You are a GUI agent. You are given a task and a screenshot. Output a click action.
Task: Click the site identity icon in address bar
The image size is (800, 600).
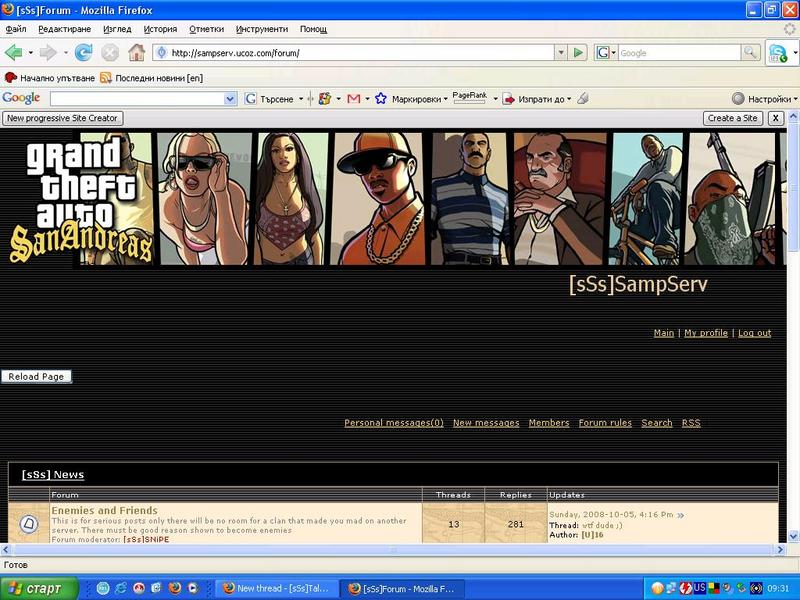pyautogui.click(x=162, y=53)
